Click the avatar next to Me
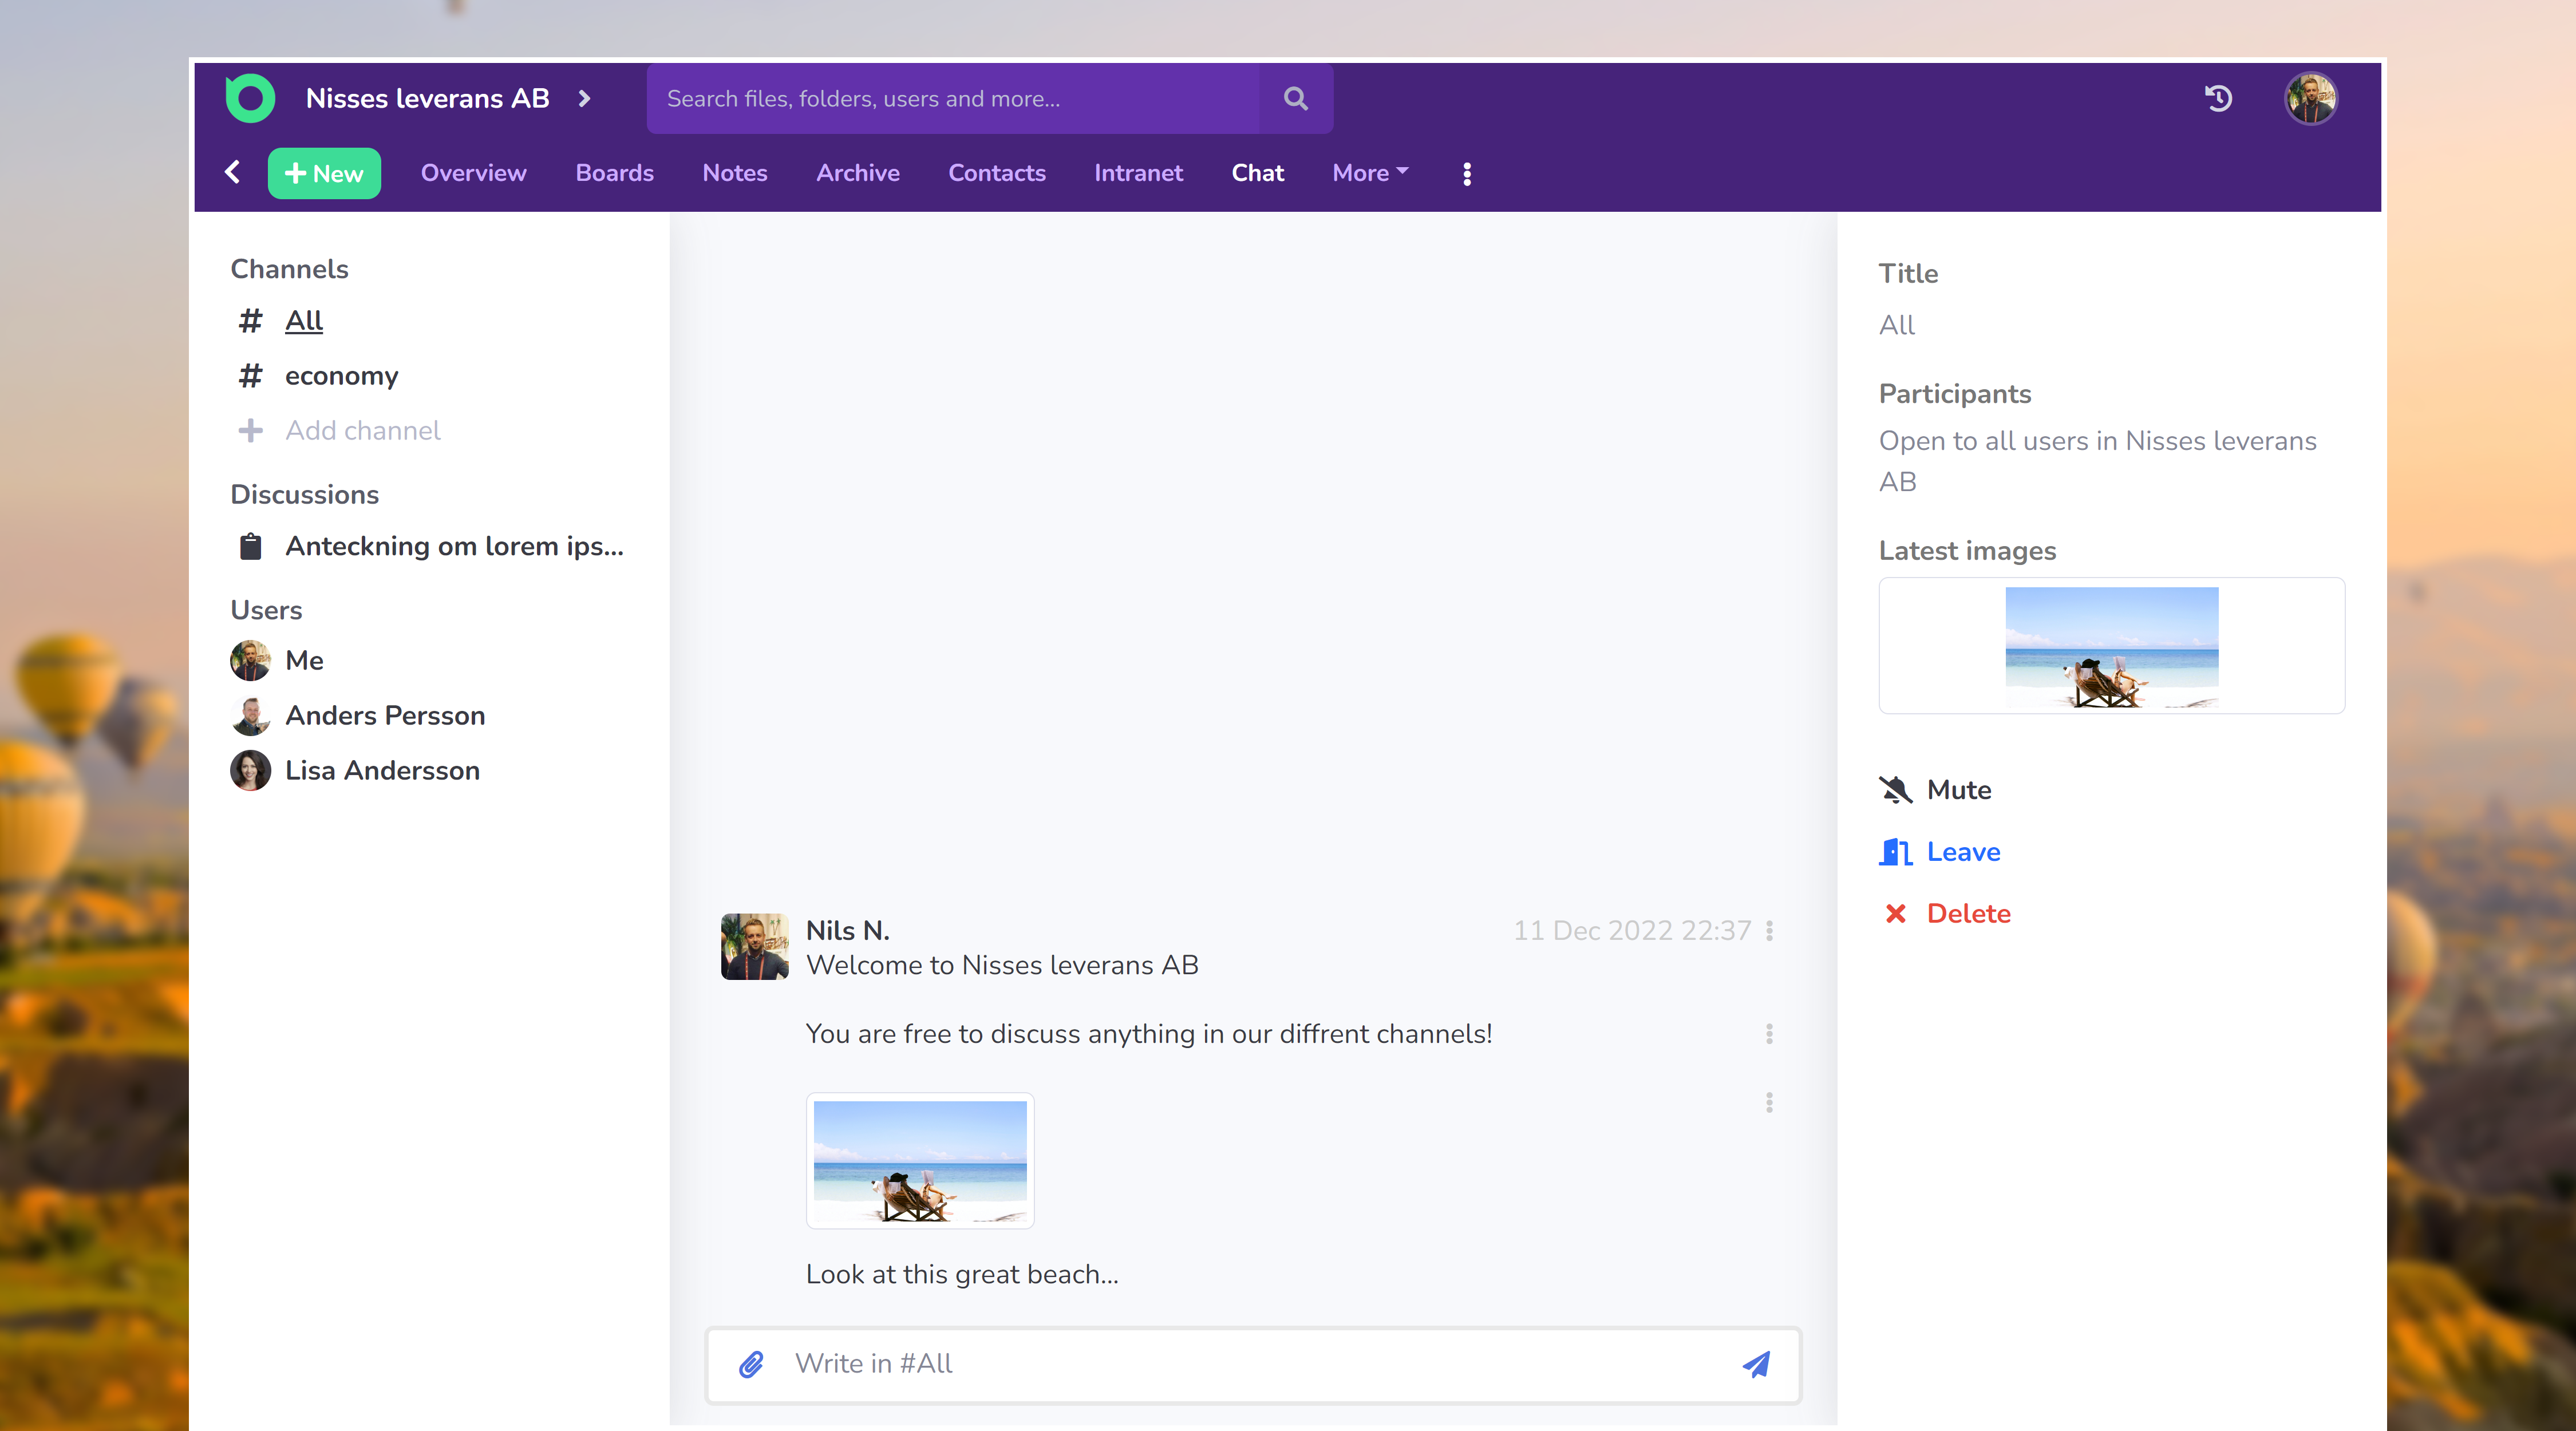This screenshot has height=1431, width=2576. click(x=250, y=660)
